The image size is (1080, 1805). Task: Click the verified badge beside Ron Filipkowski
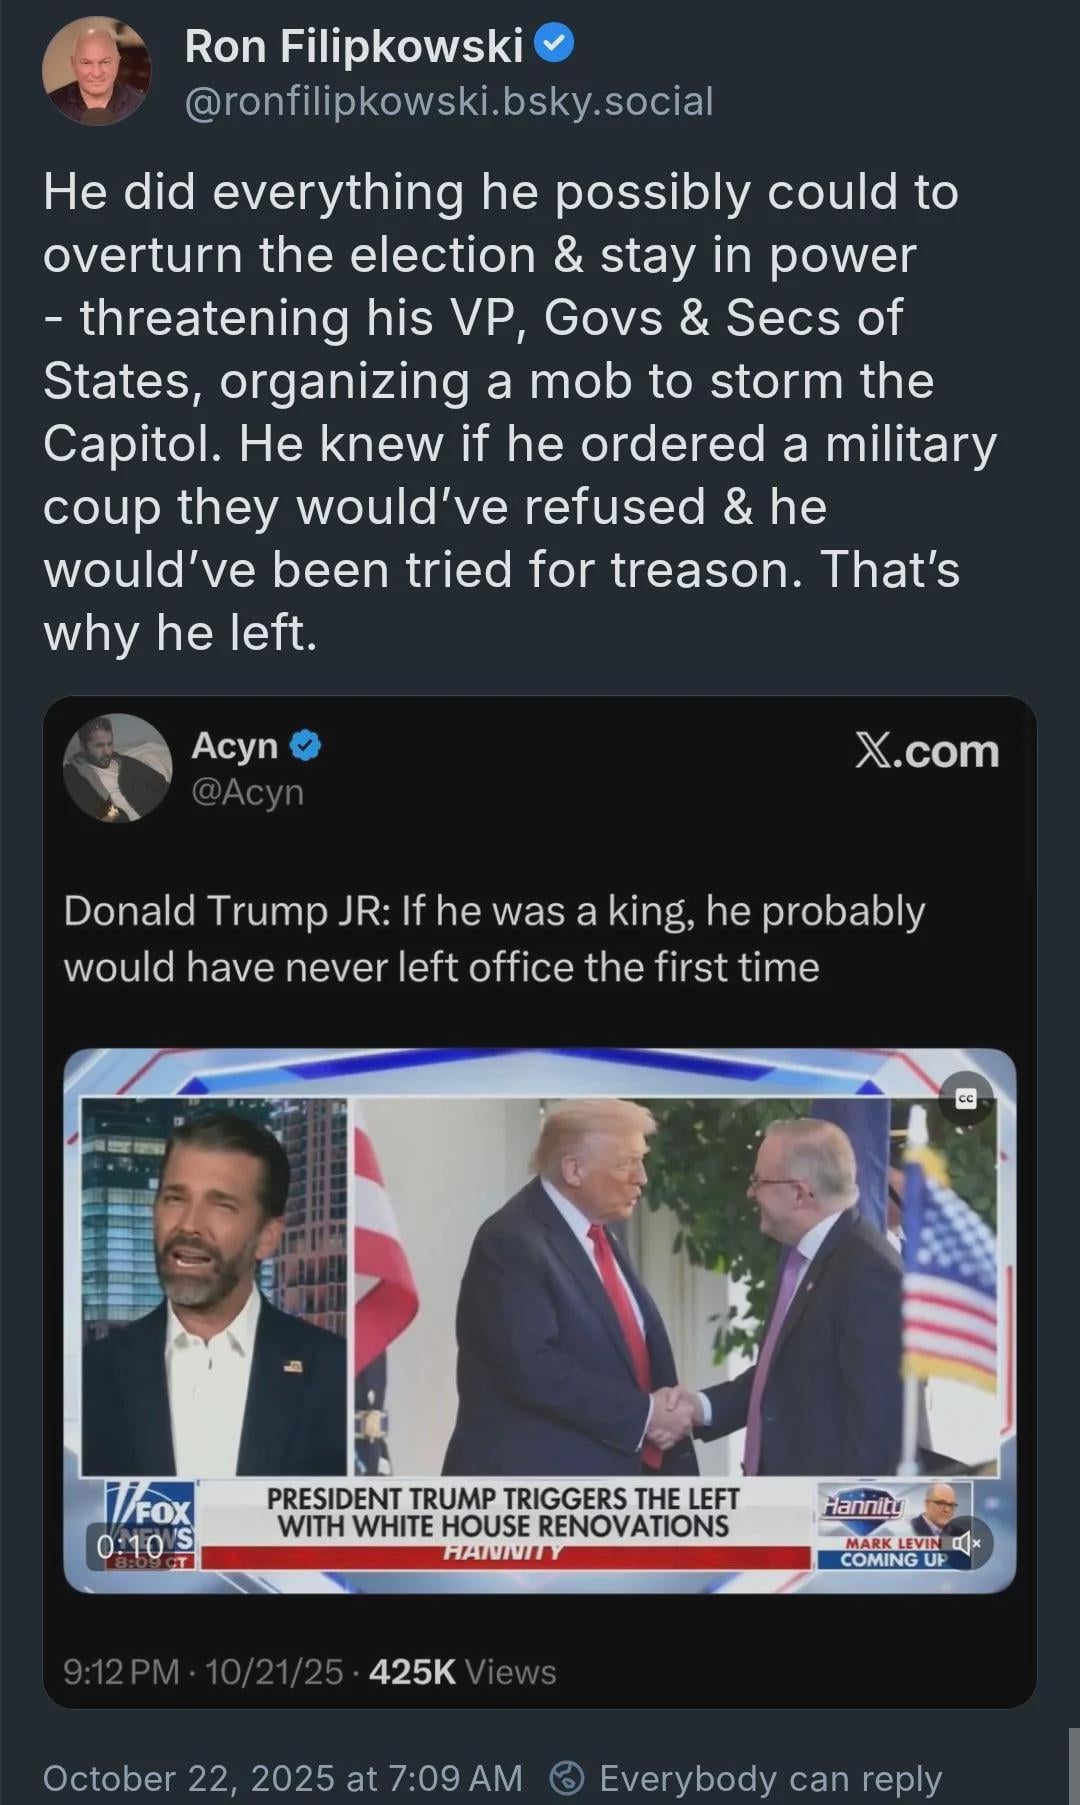point(555,44)
